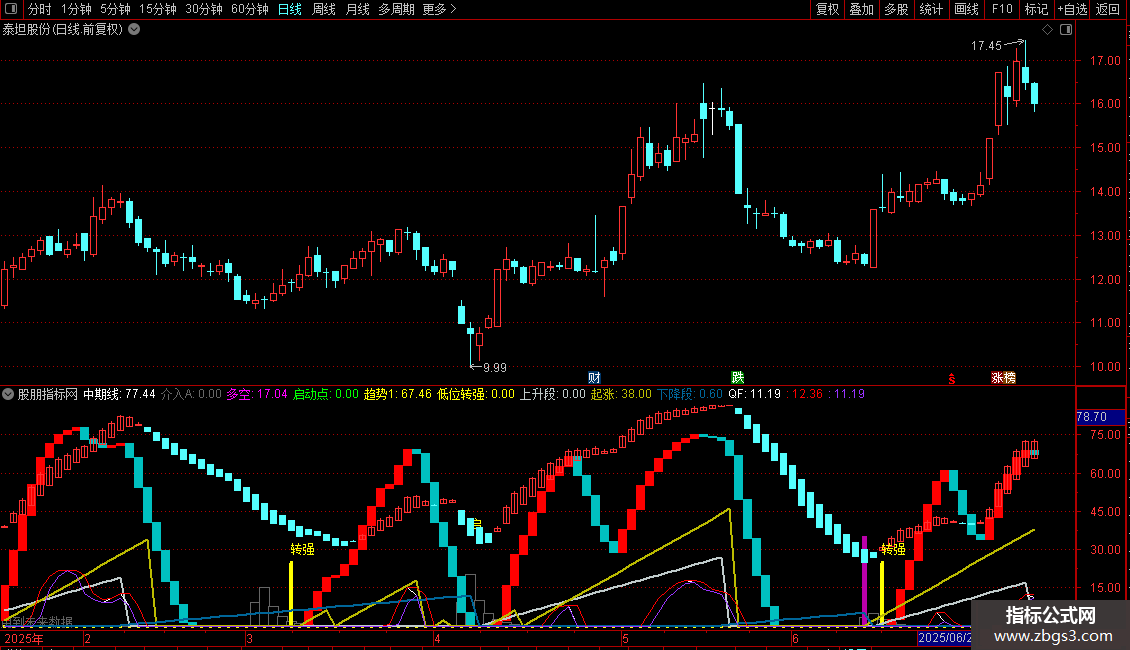Click the 财 financial marker on chart

594,378
